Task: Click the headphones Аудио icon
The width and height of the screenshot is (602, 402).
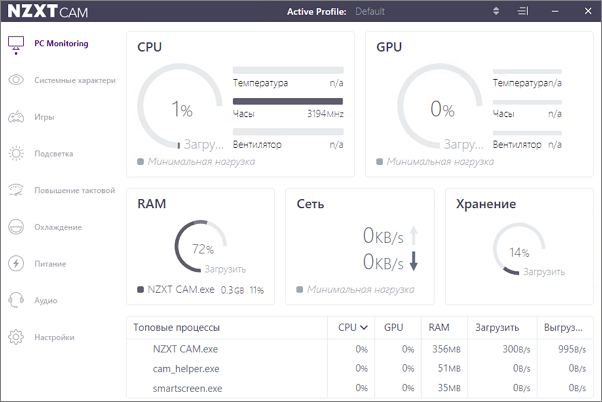Action: pyautogui.click(x=16, y=300)
